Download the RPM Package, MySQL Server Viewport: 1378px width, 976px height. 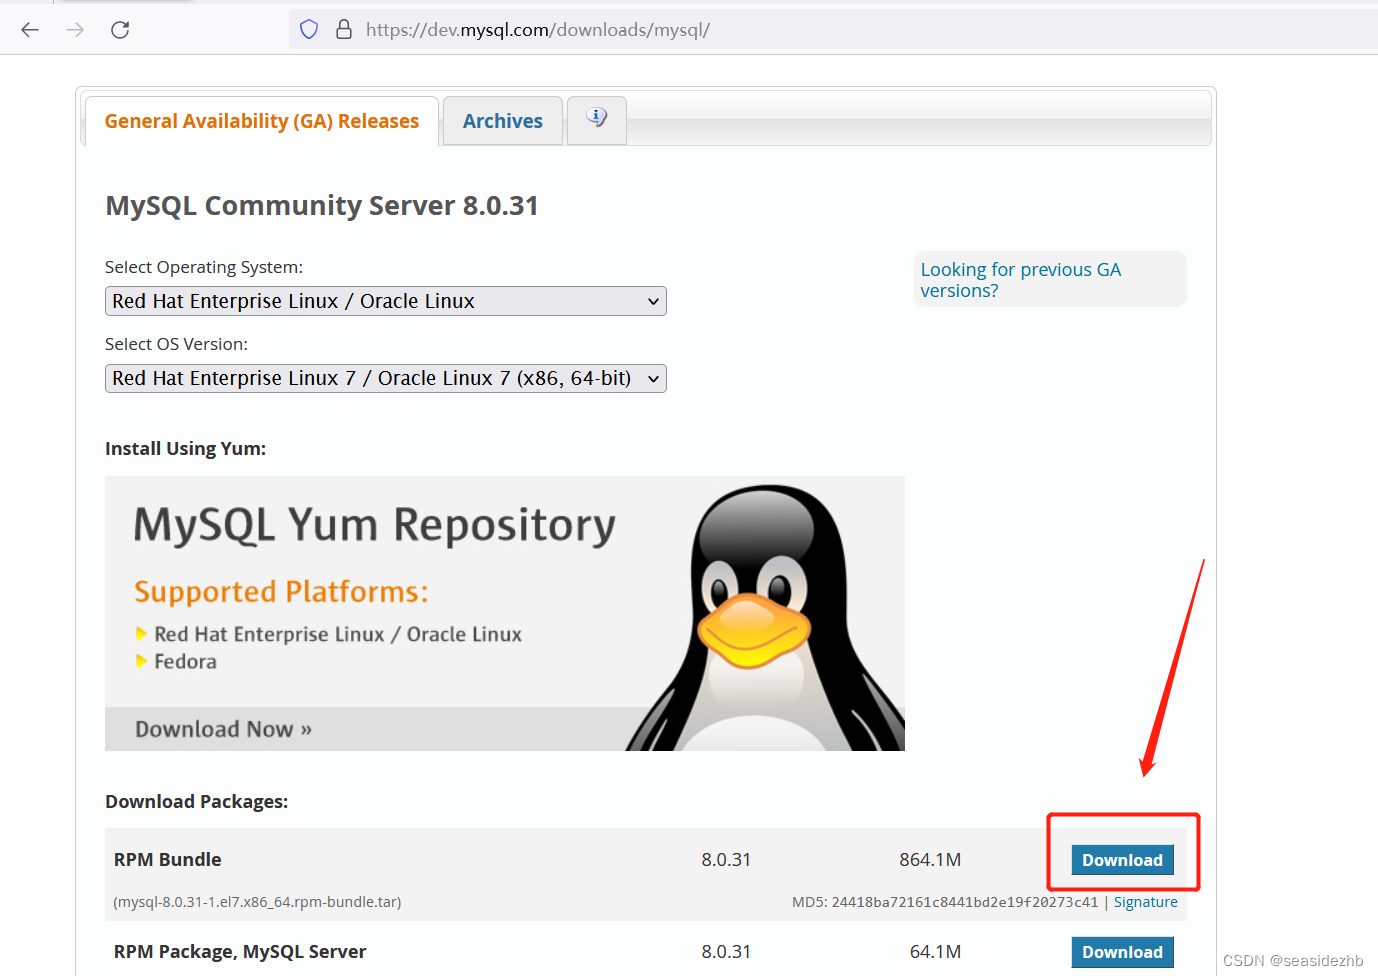(x=1122, y=952)
